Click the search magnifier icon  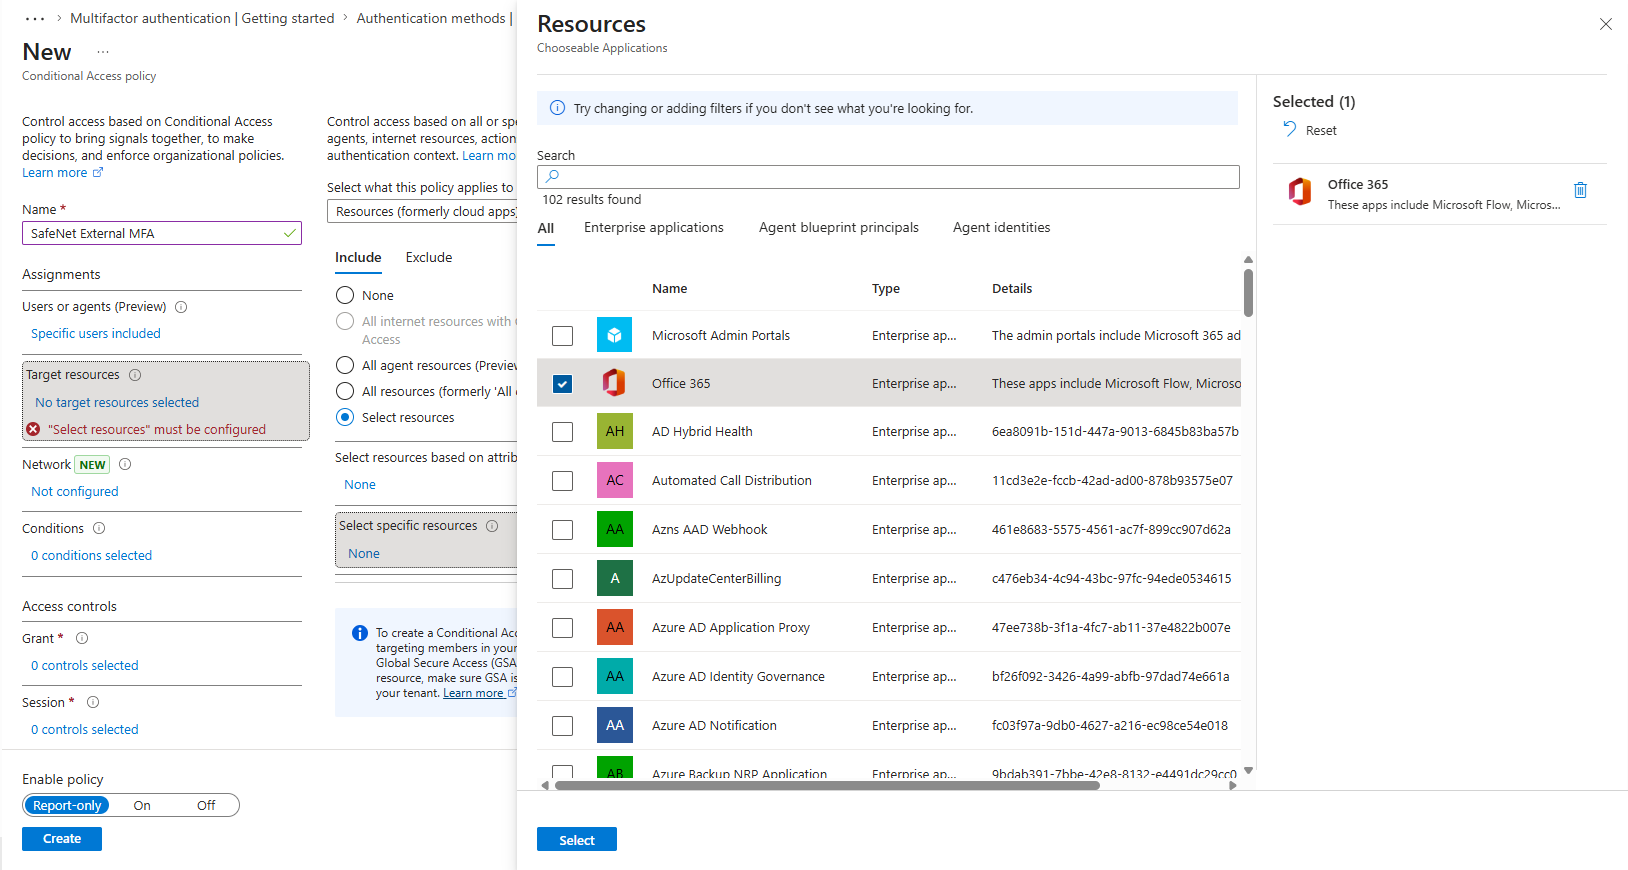[552, 176]
